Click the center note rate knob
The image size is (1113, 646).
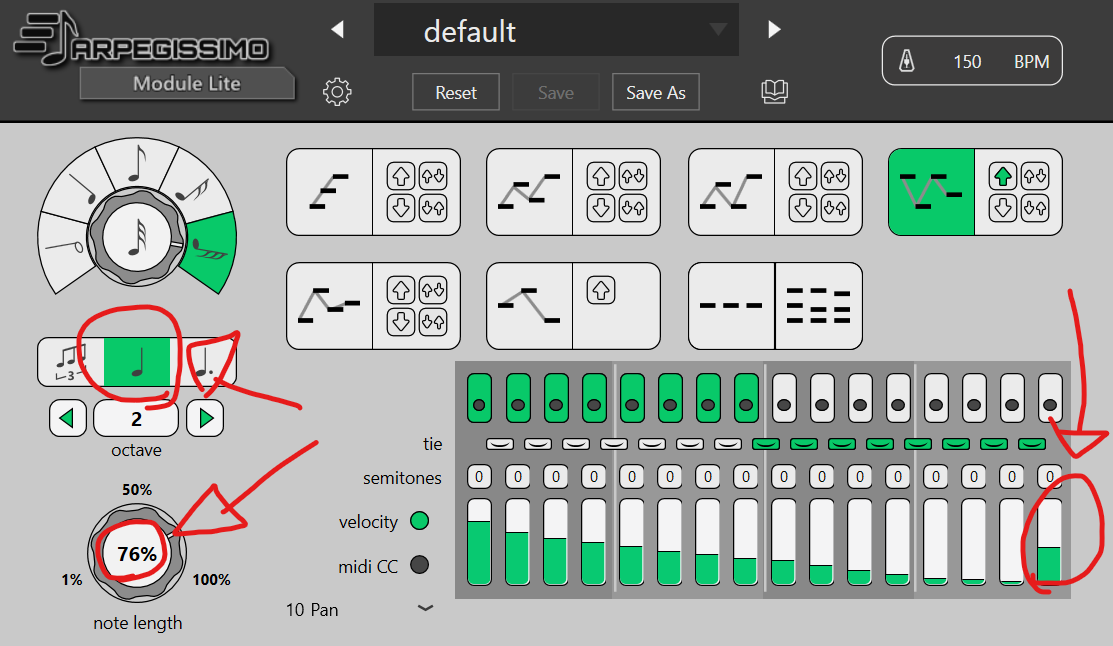click(x=137, y=238)
